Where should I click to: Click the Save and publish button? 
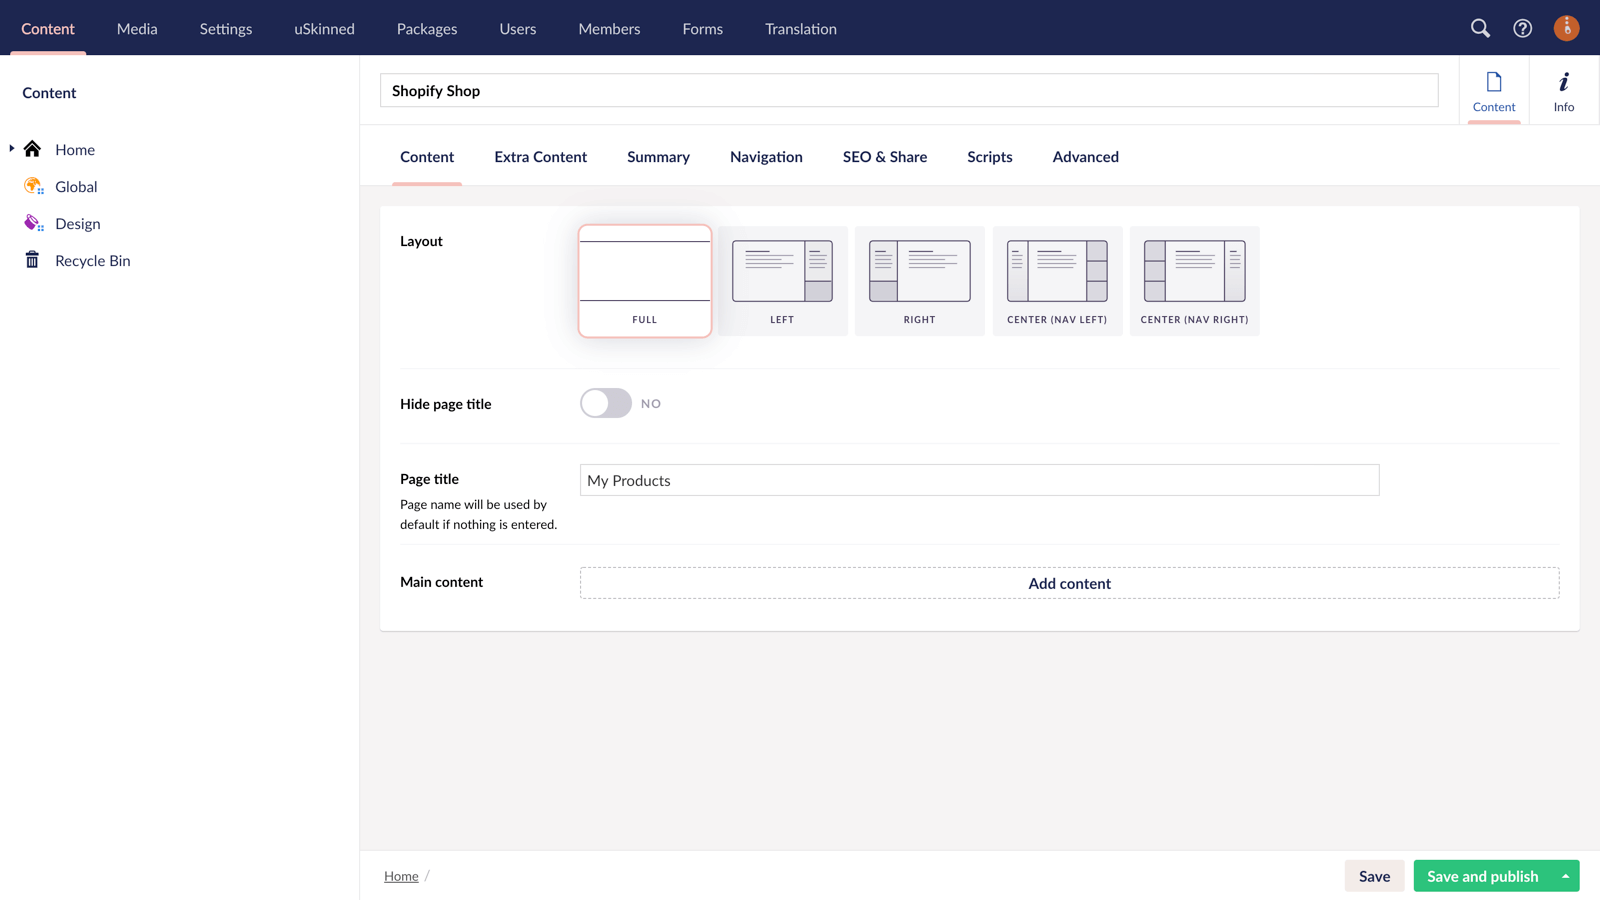1483,876
